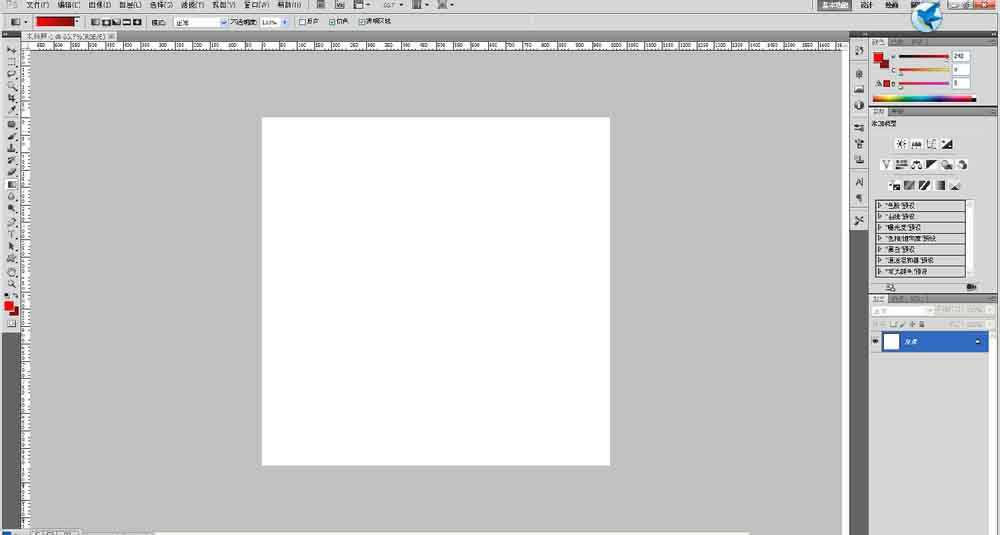Select the Lasso tool
Viewport: 1000px width, 535px height.
pos(12,73)
